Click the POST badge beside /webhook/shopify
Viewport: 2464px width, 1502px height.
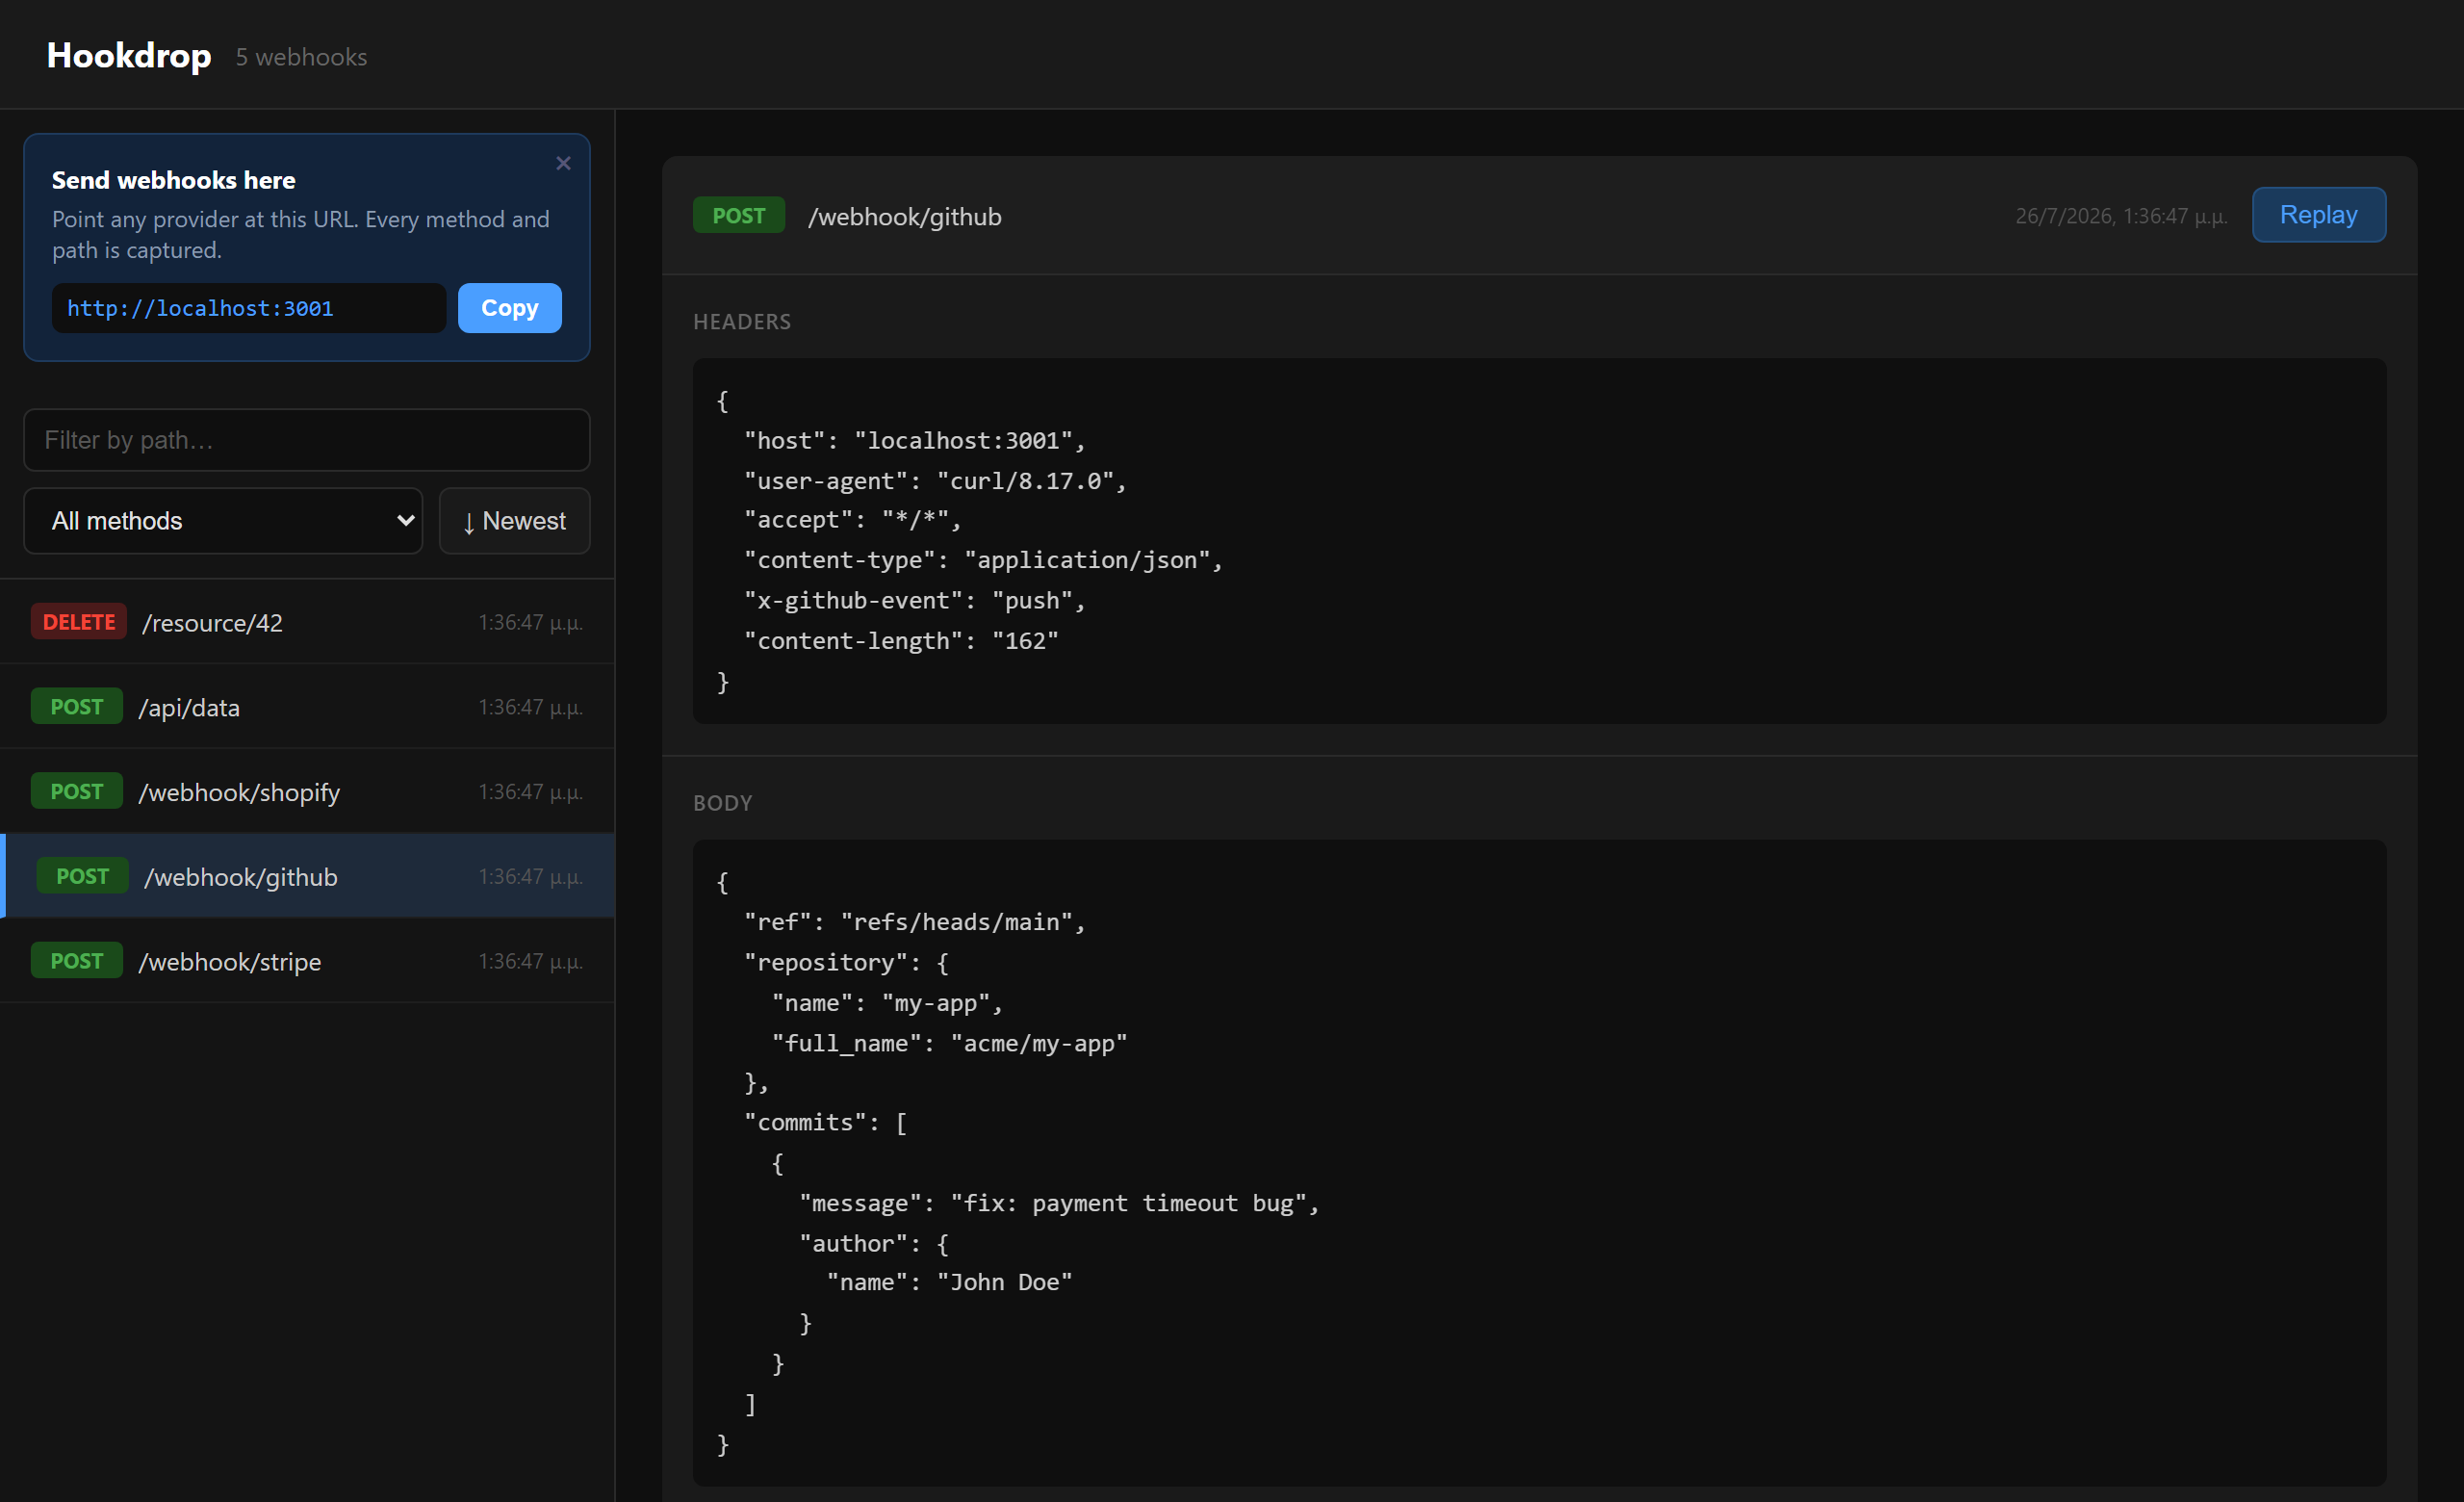point(76,792)
